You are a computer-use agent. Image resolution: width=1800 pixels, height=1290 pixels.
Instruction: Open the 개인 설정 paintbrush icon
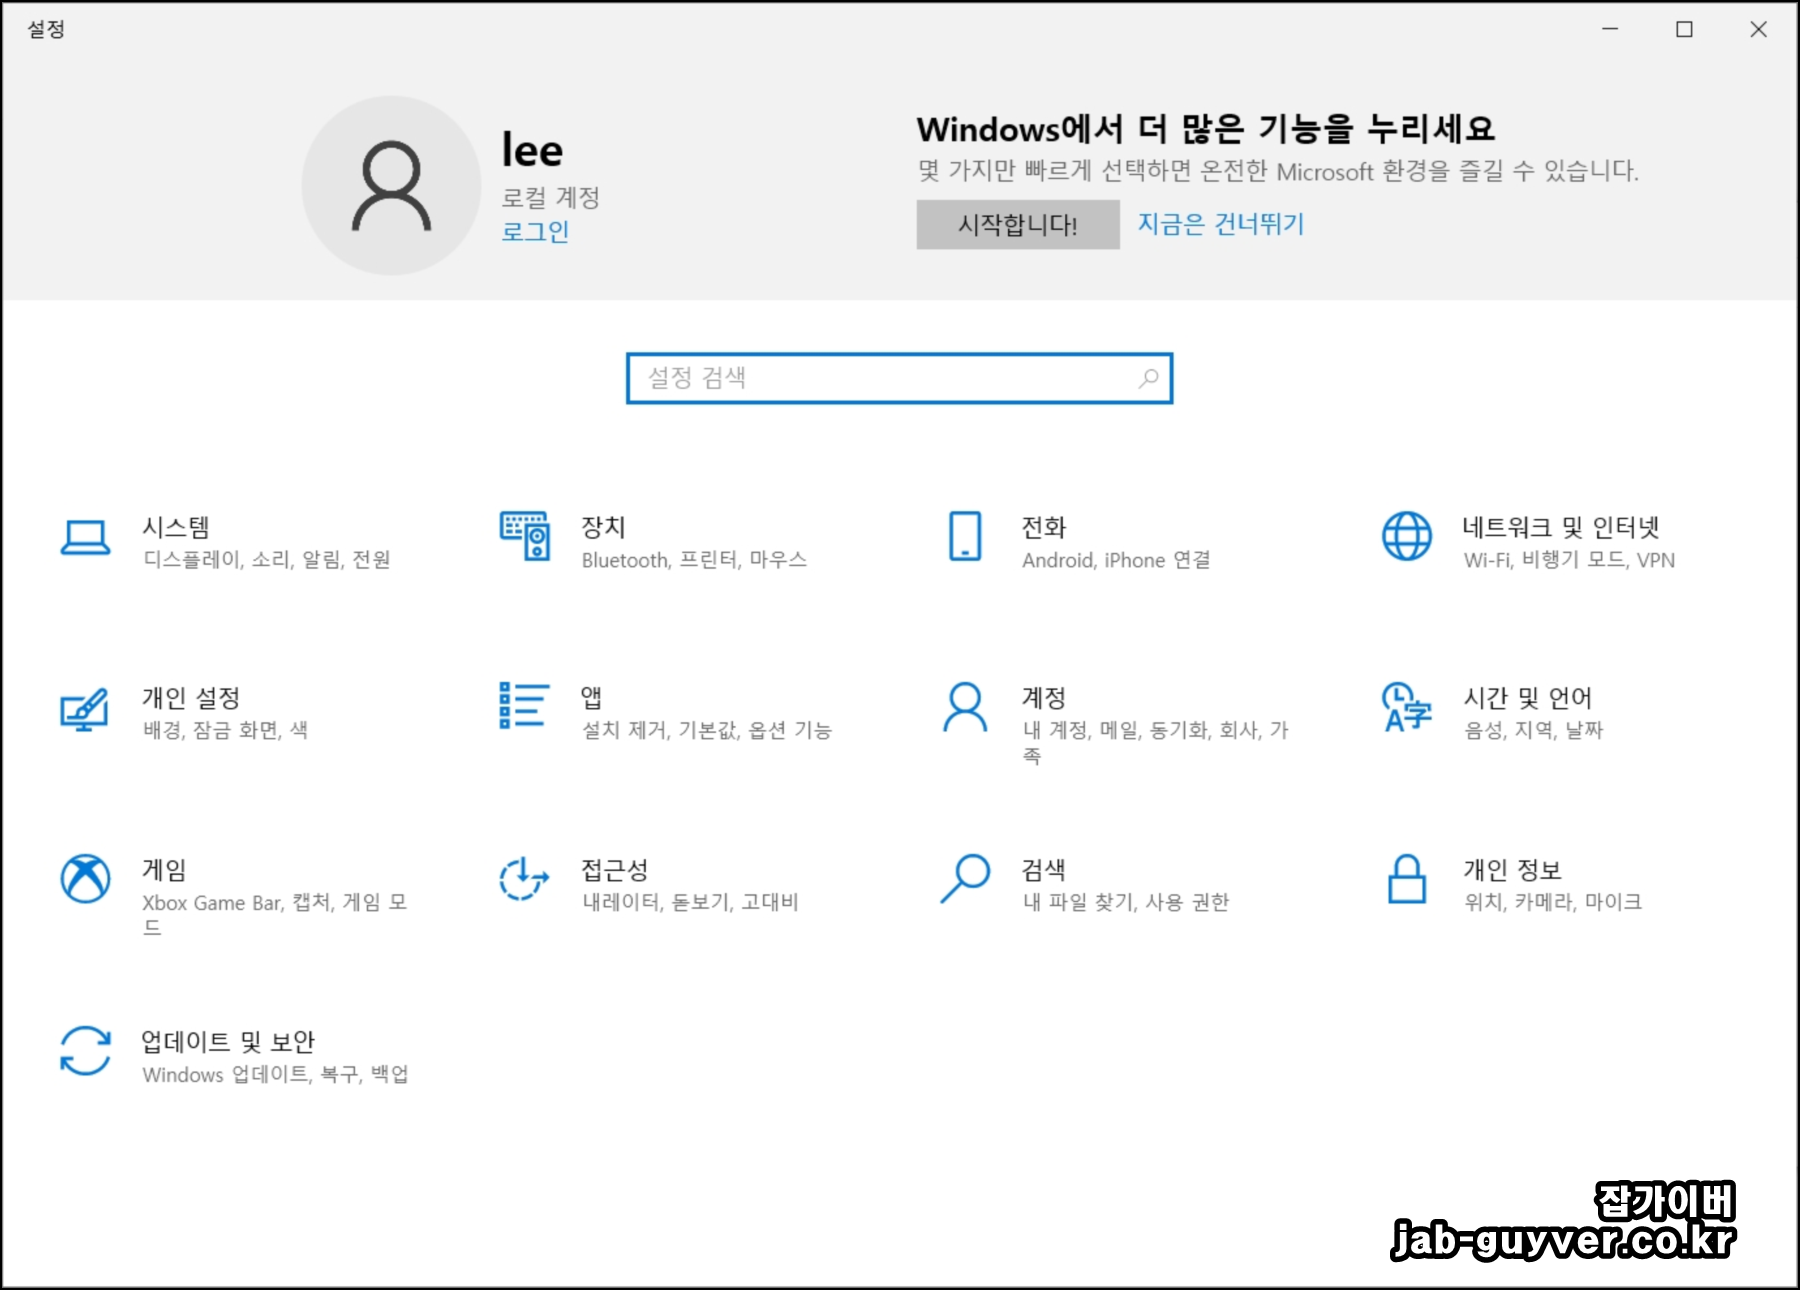(85, 709)
